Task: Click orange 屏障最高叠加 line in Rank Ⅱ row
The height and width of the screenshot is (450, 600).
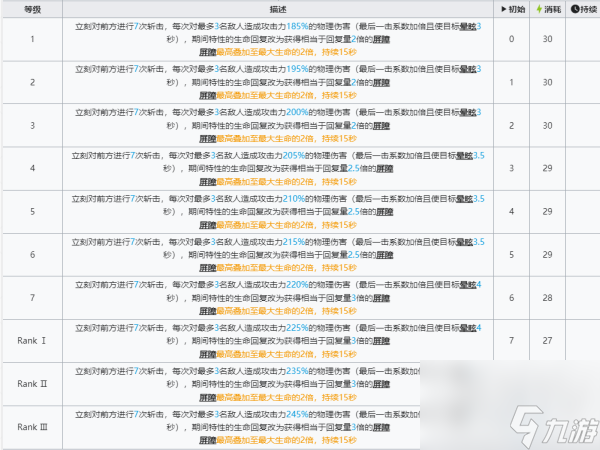Action: 278,398
